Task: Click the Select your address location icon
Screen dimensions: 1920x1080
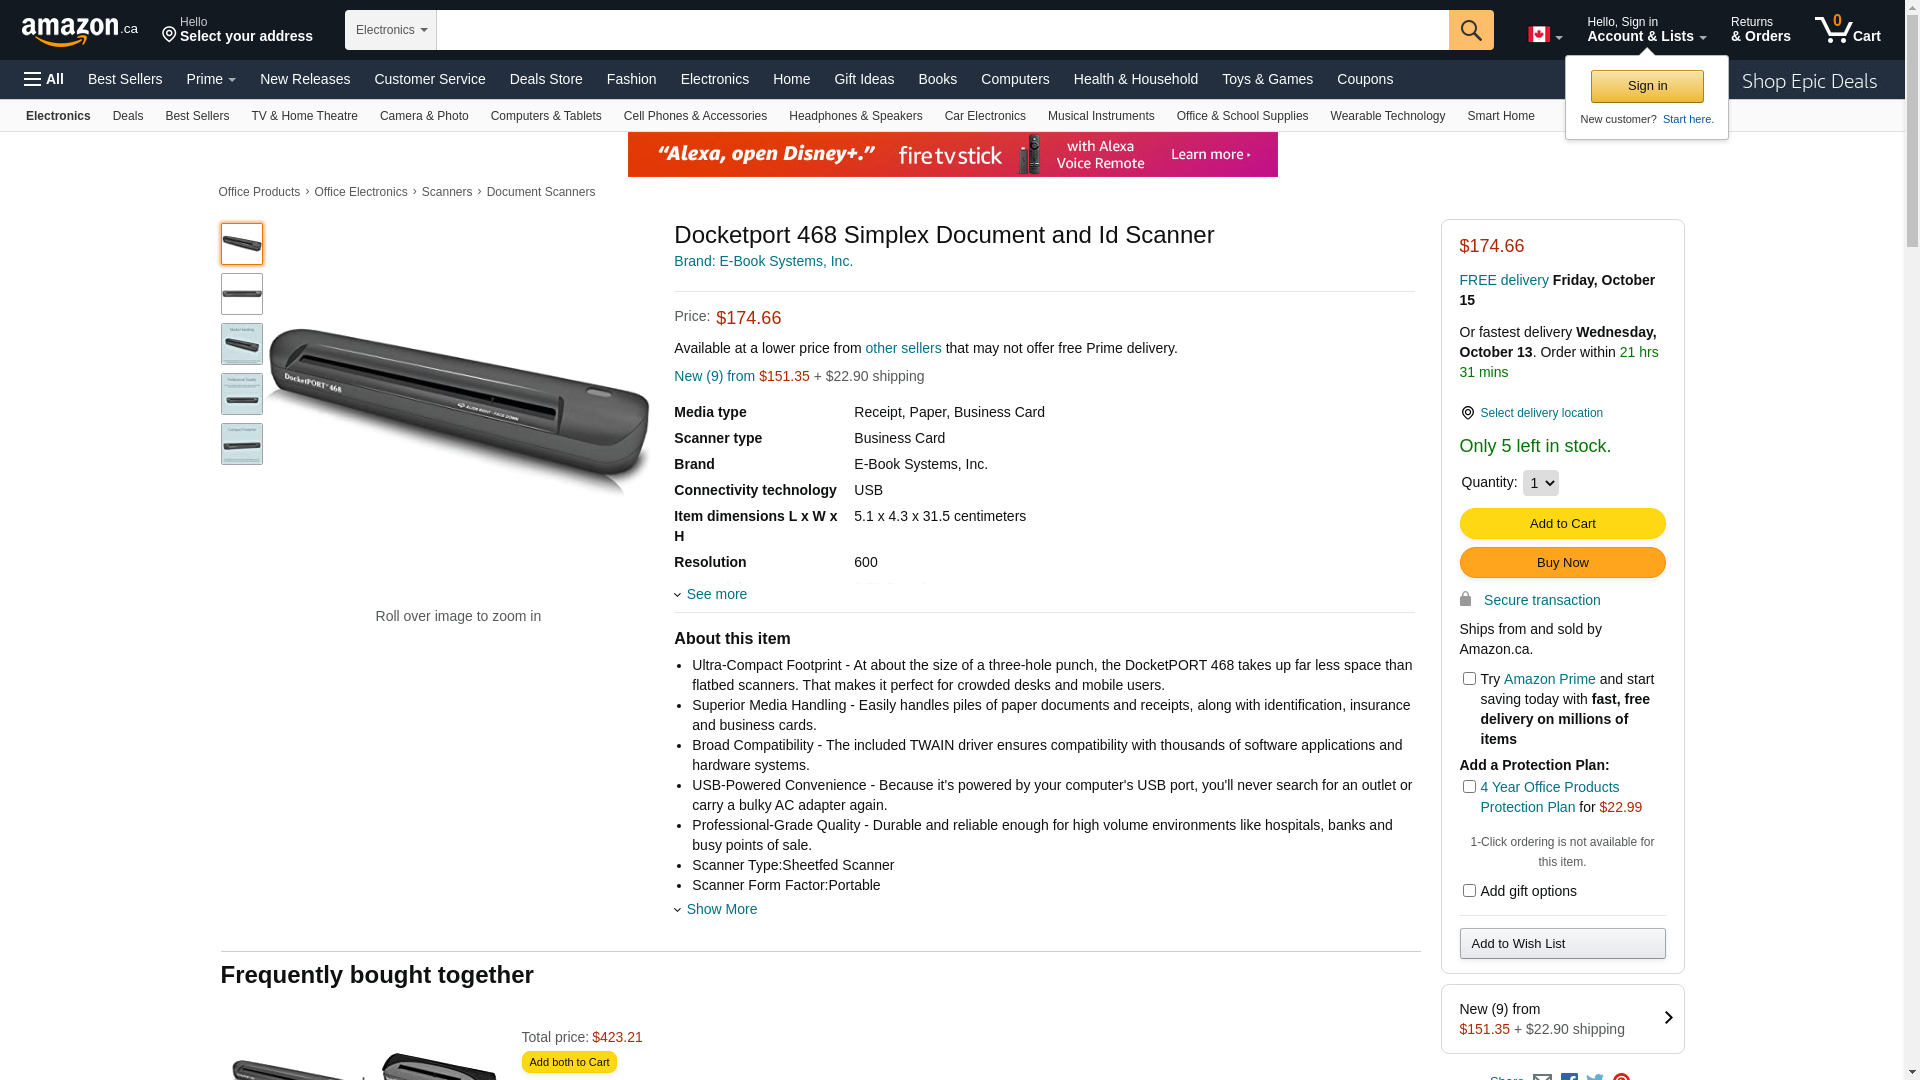Action: (x=169, y=36)
